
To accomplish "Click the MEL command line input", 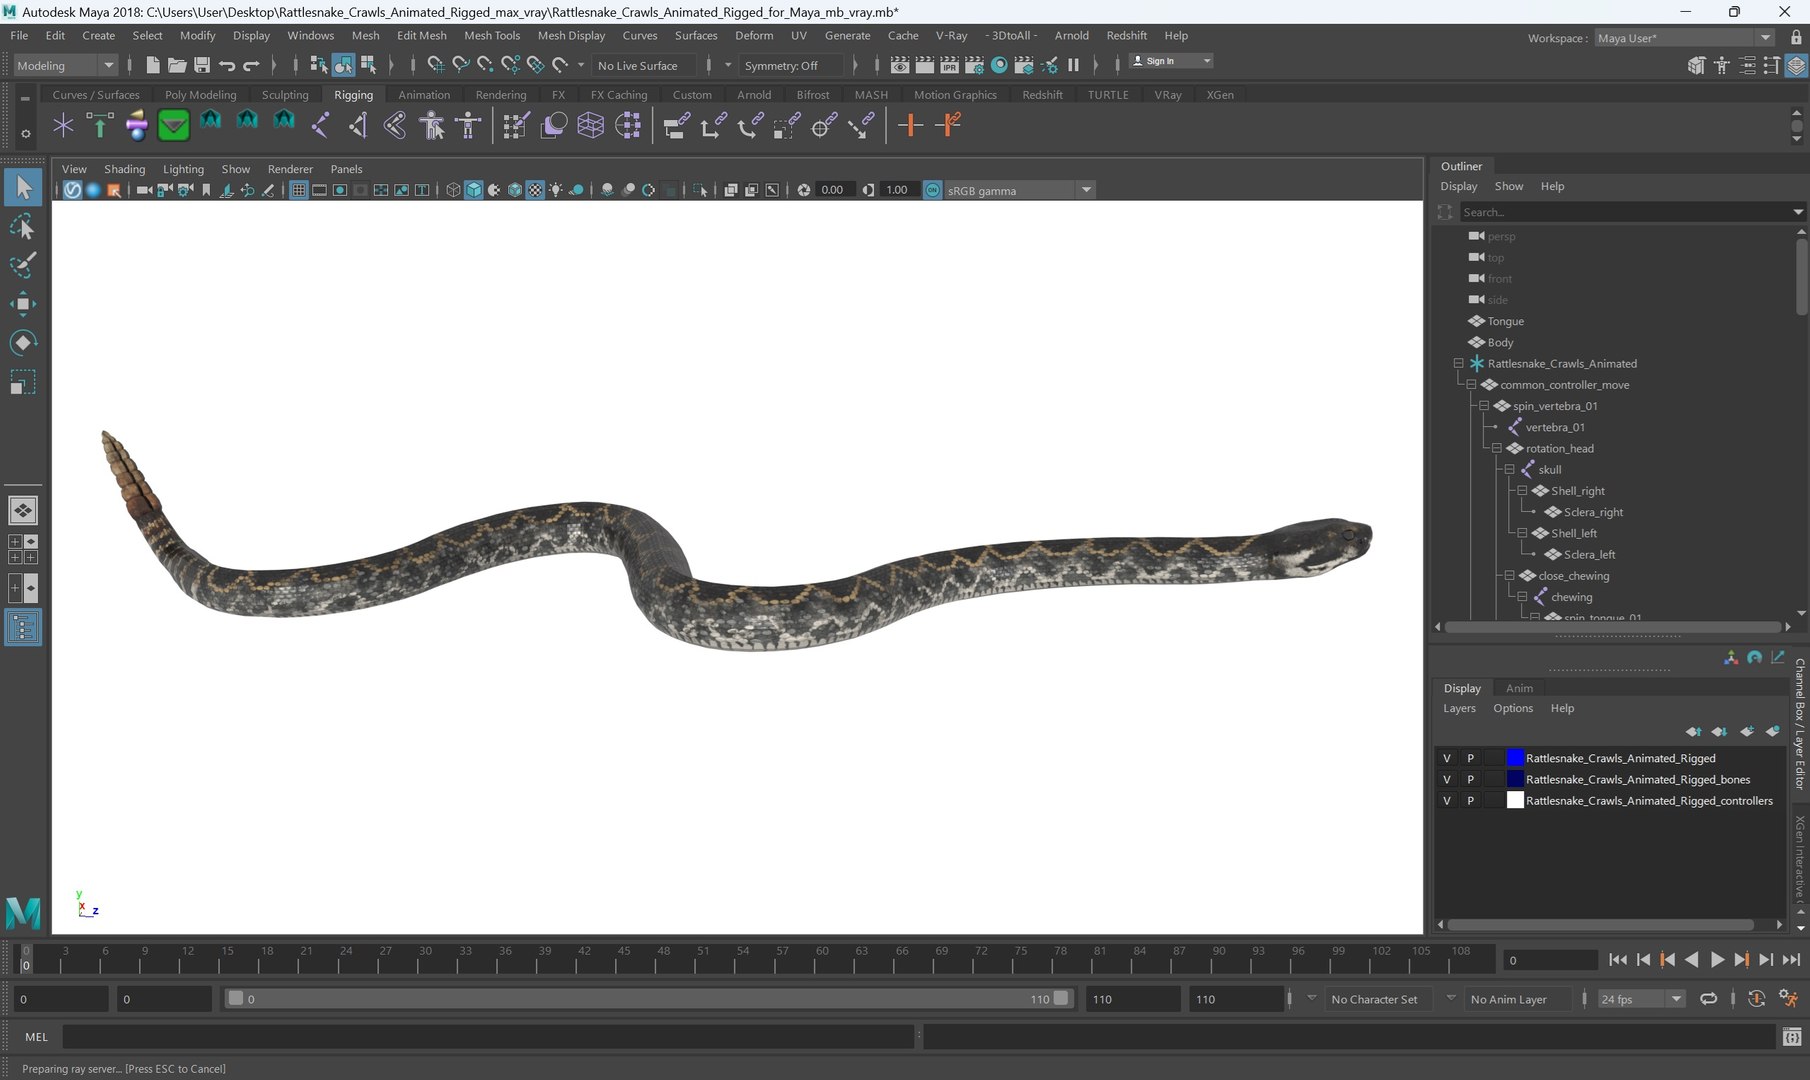I will pos(488,1037).
